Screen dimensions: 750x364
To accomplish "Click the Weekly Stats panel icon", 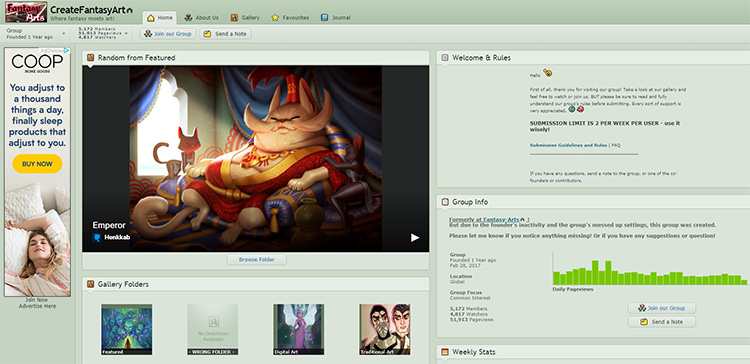I will (x=445, y=352).
